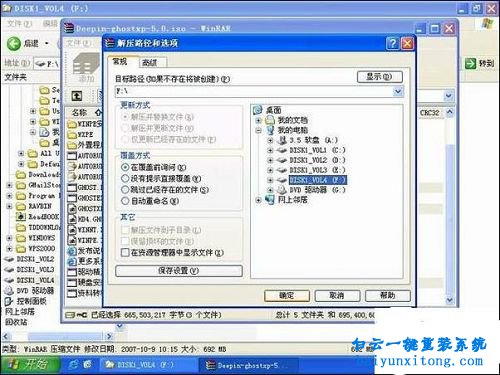Select 解压并替换文件 radio option
The width and height of the screenshot is (500, 375).
point(125,117)
